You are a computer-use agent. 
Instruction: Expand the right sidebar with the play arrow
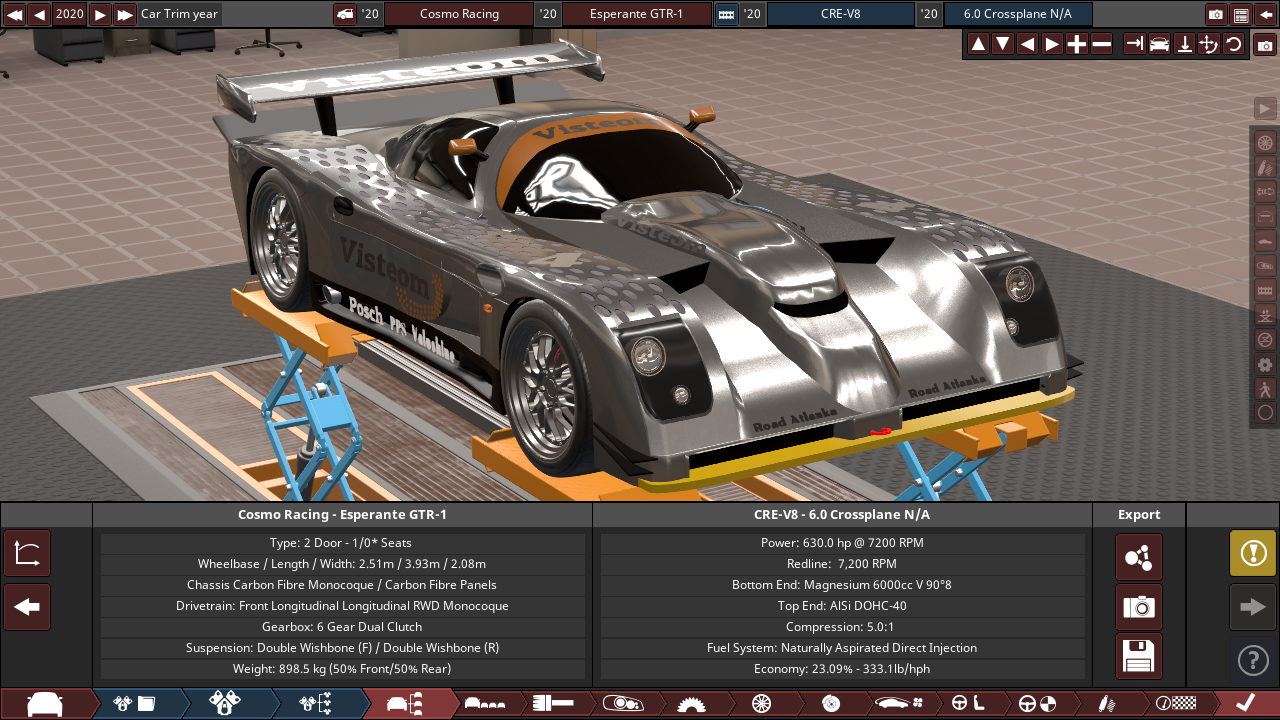pos(1265,108)
